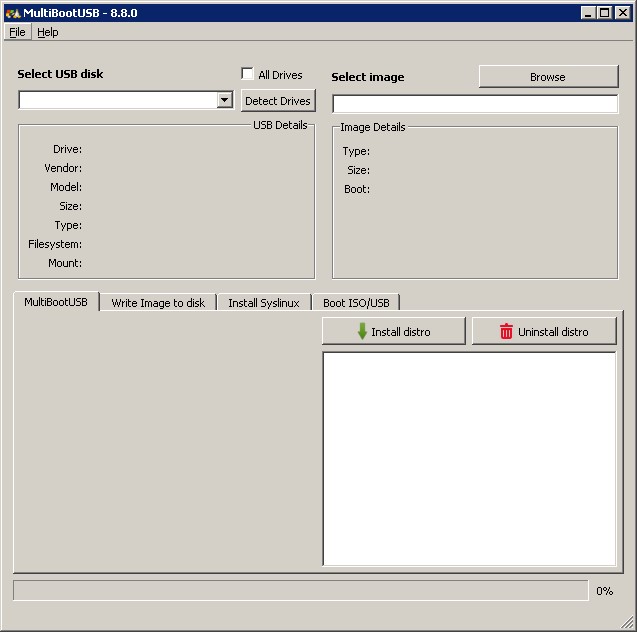Click the Drive: label in USB Details
Image resolution: width=637 pixels, height=632 pixels.
click(67, 149)
